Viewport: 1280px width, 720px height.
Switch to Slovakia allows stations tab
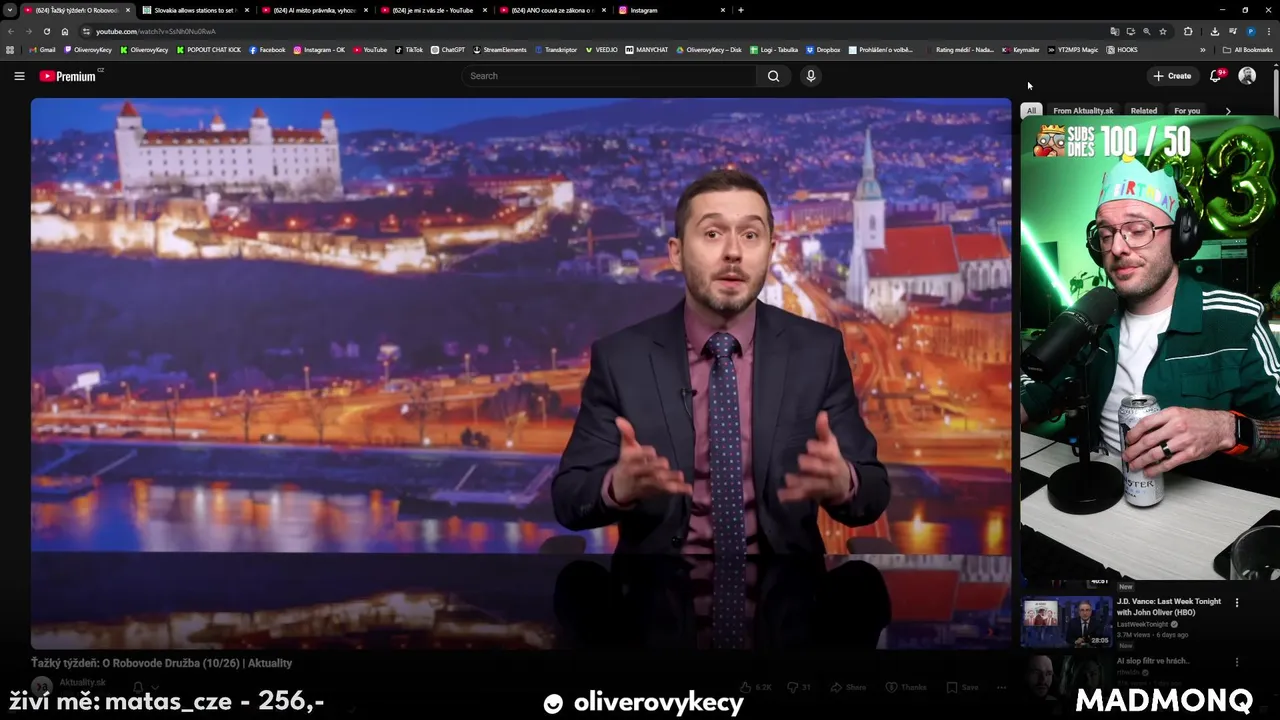pyautogui.click(x=195, y=10)
